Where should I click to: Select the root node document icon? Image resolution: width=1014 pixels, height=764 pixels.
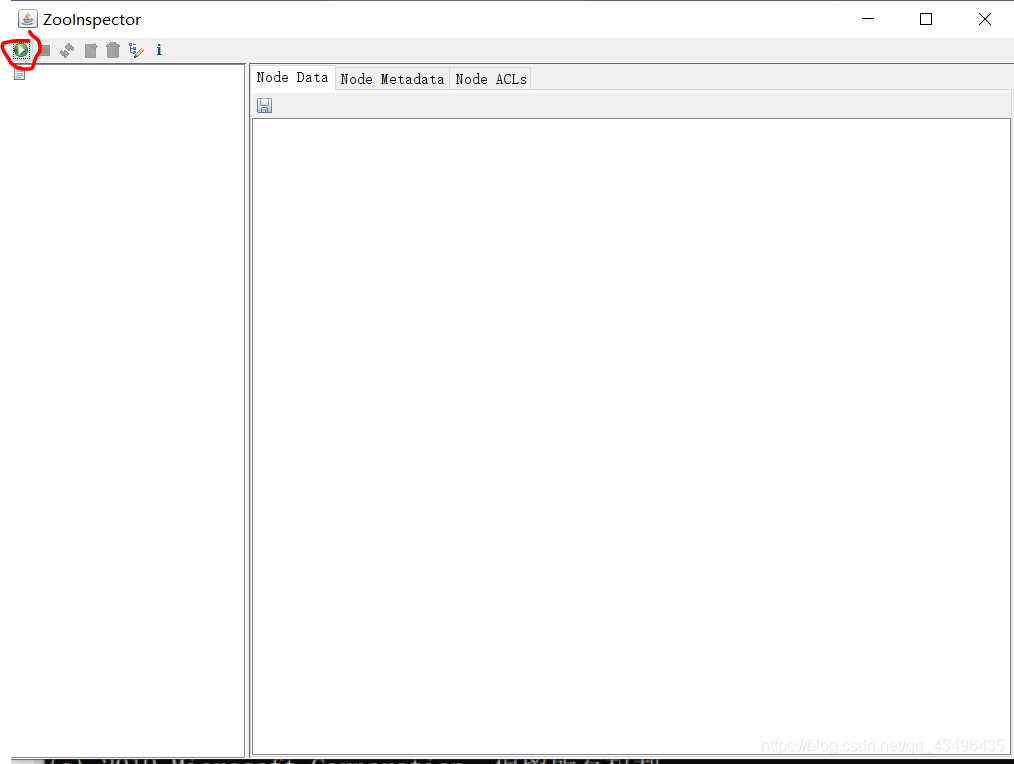(19, 74)
